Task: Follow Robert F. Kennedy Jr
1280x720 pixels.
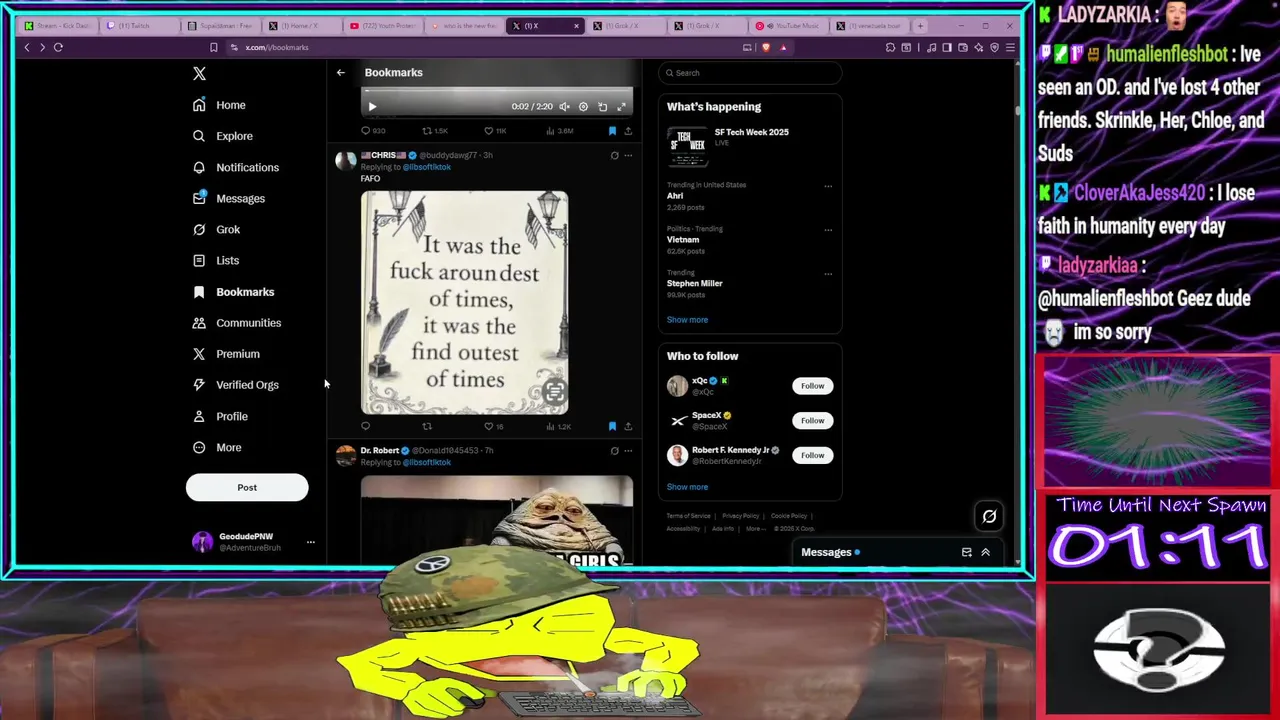Action: 812,455
